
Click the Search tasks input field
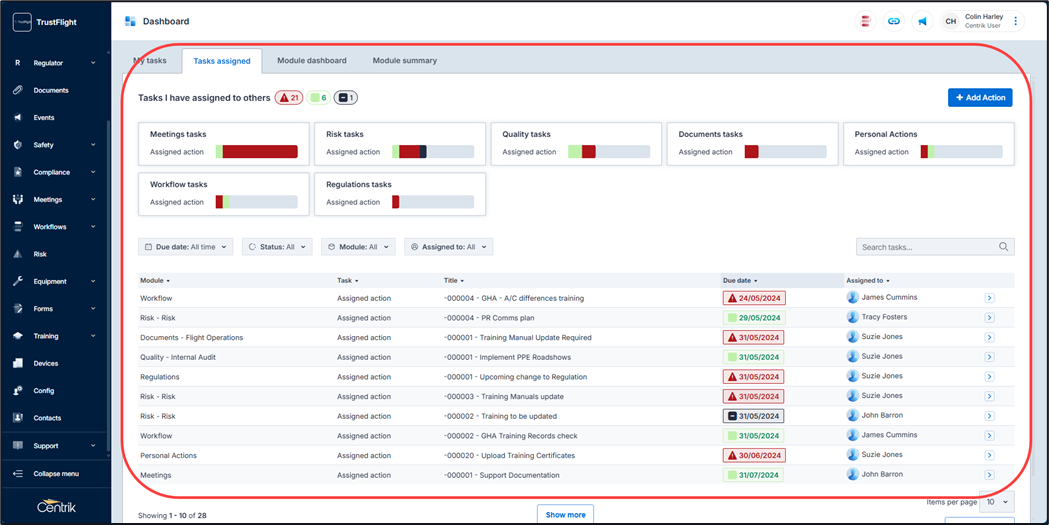tap(926, 247)
